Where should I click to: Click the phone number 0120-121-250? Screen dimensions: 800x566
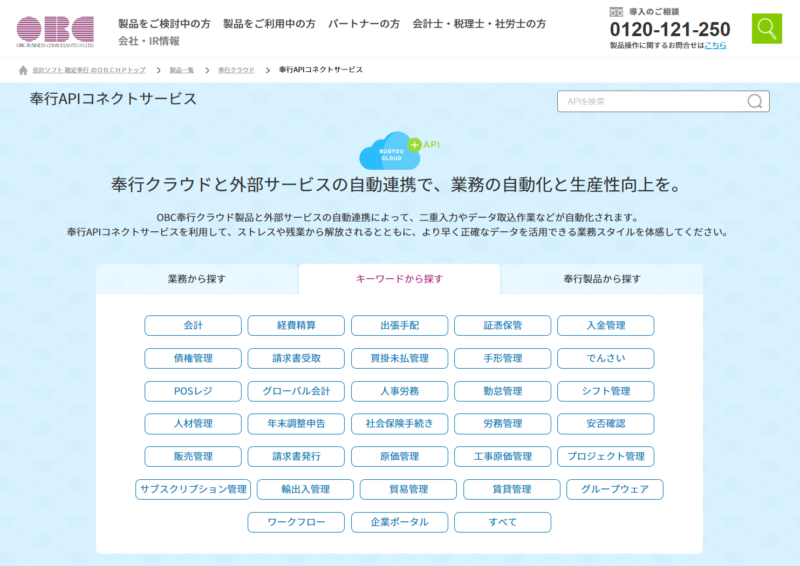pos(670,29)
